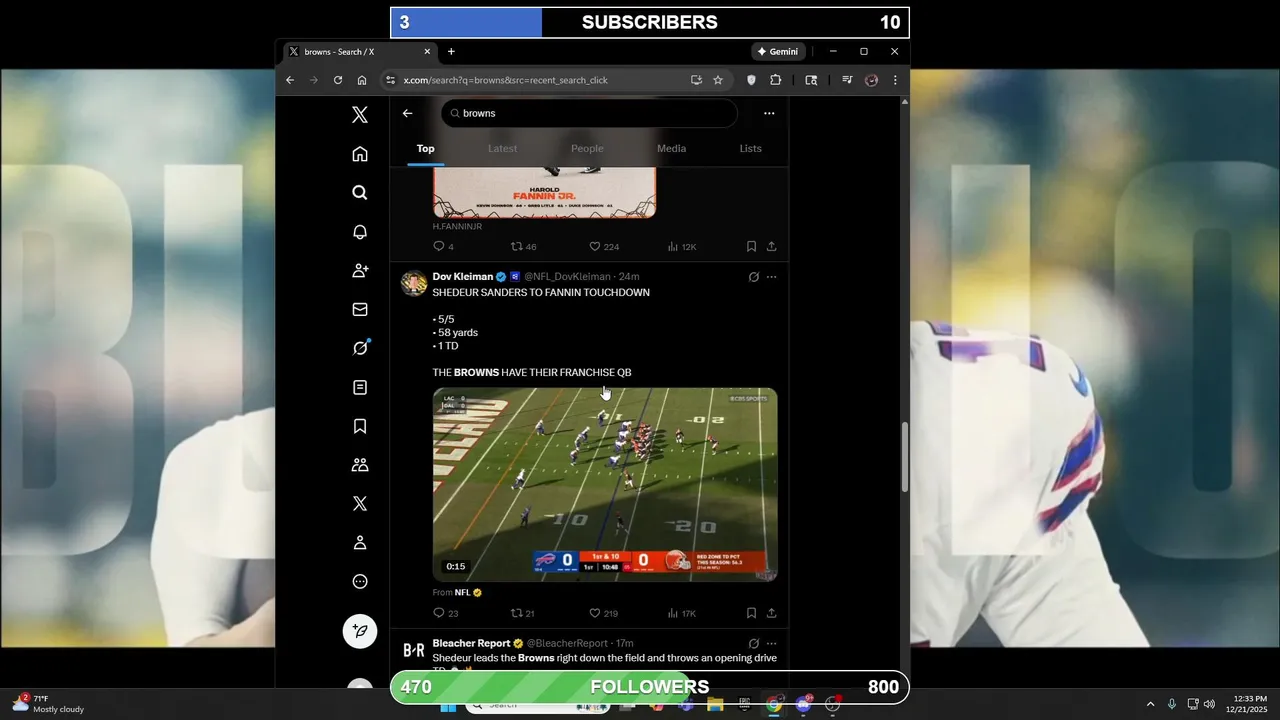
Task: Like the post with 224 likes
Action: pyautogui.click(x=603, y=246)
